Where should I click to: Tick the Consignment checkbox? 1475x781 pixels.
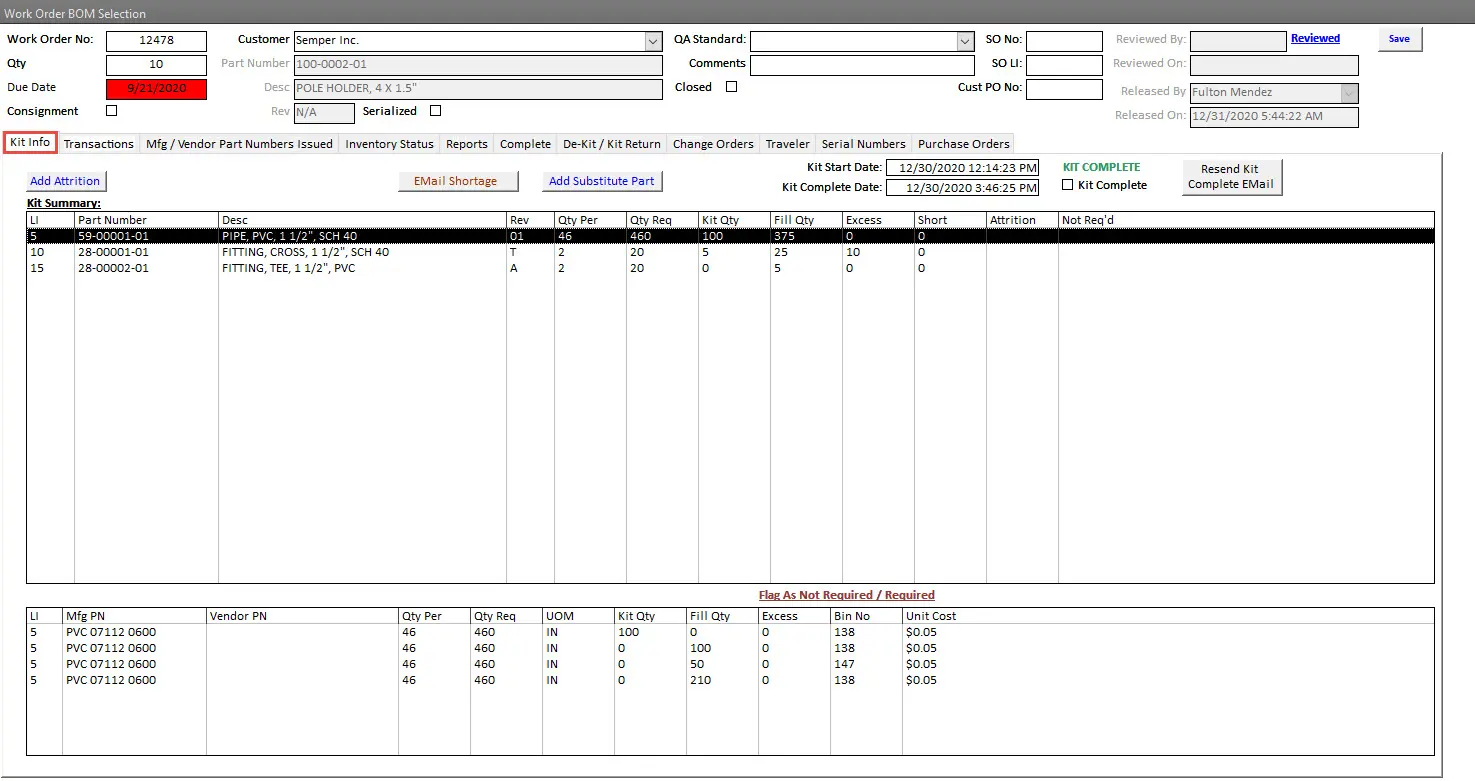click(x=111, y=111)
